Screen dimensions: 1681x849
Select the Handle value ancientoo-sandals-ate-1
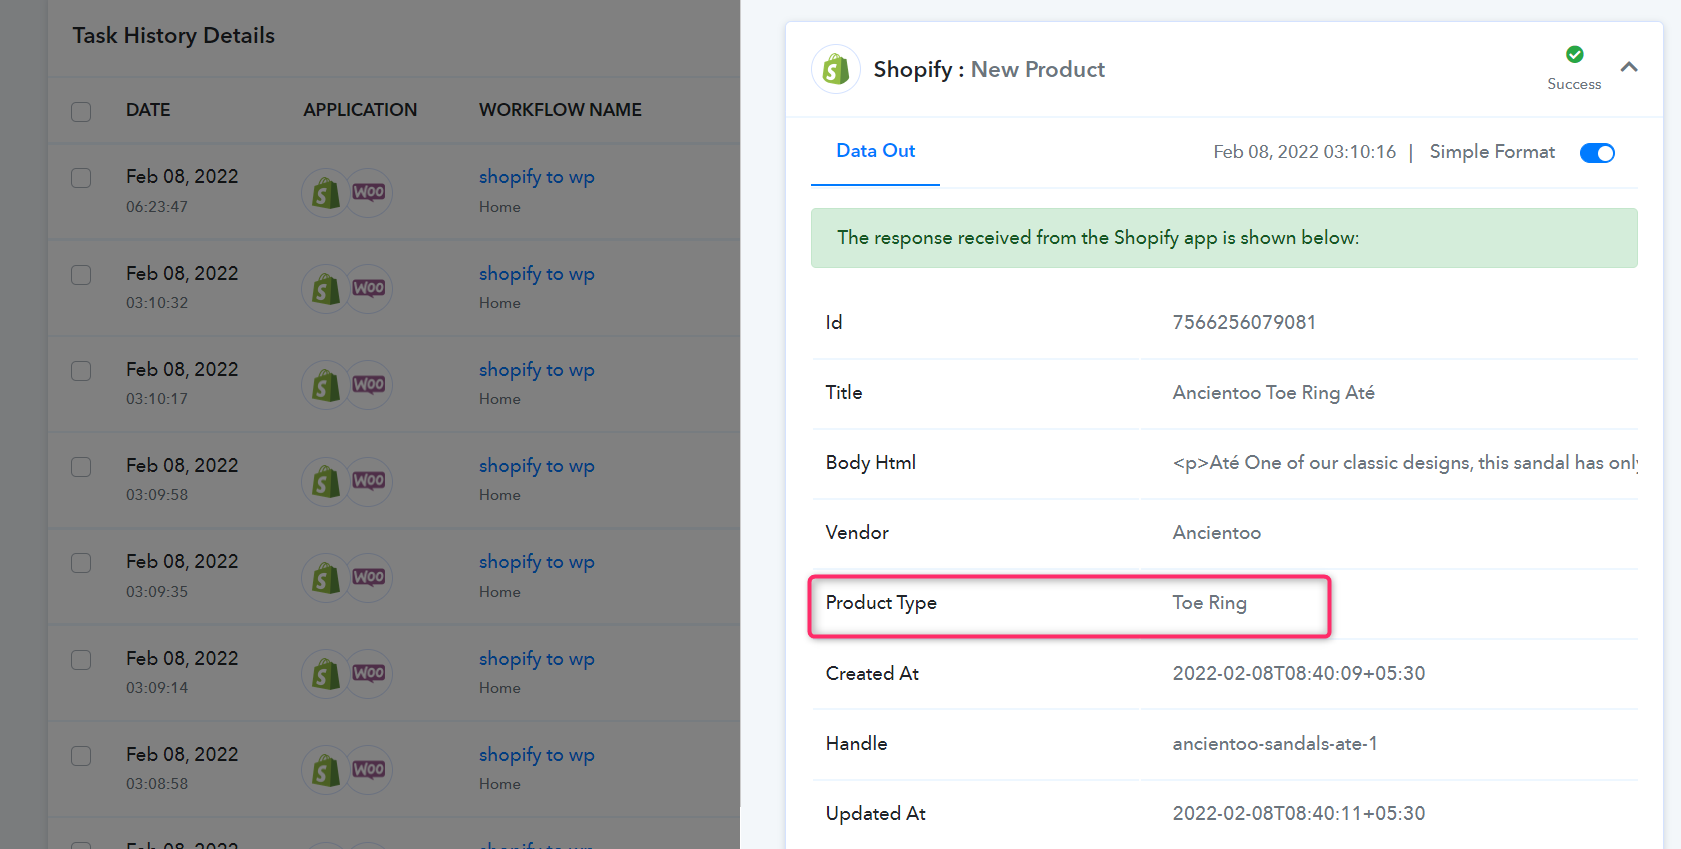(1275, 743)
